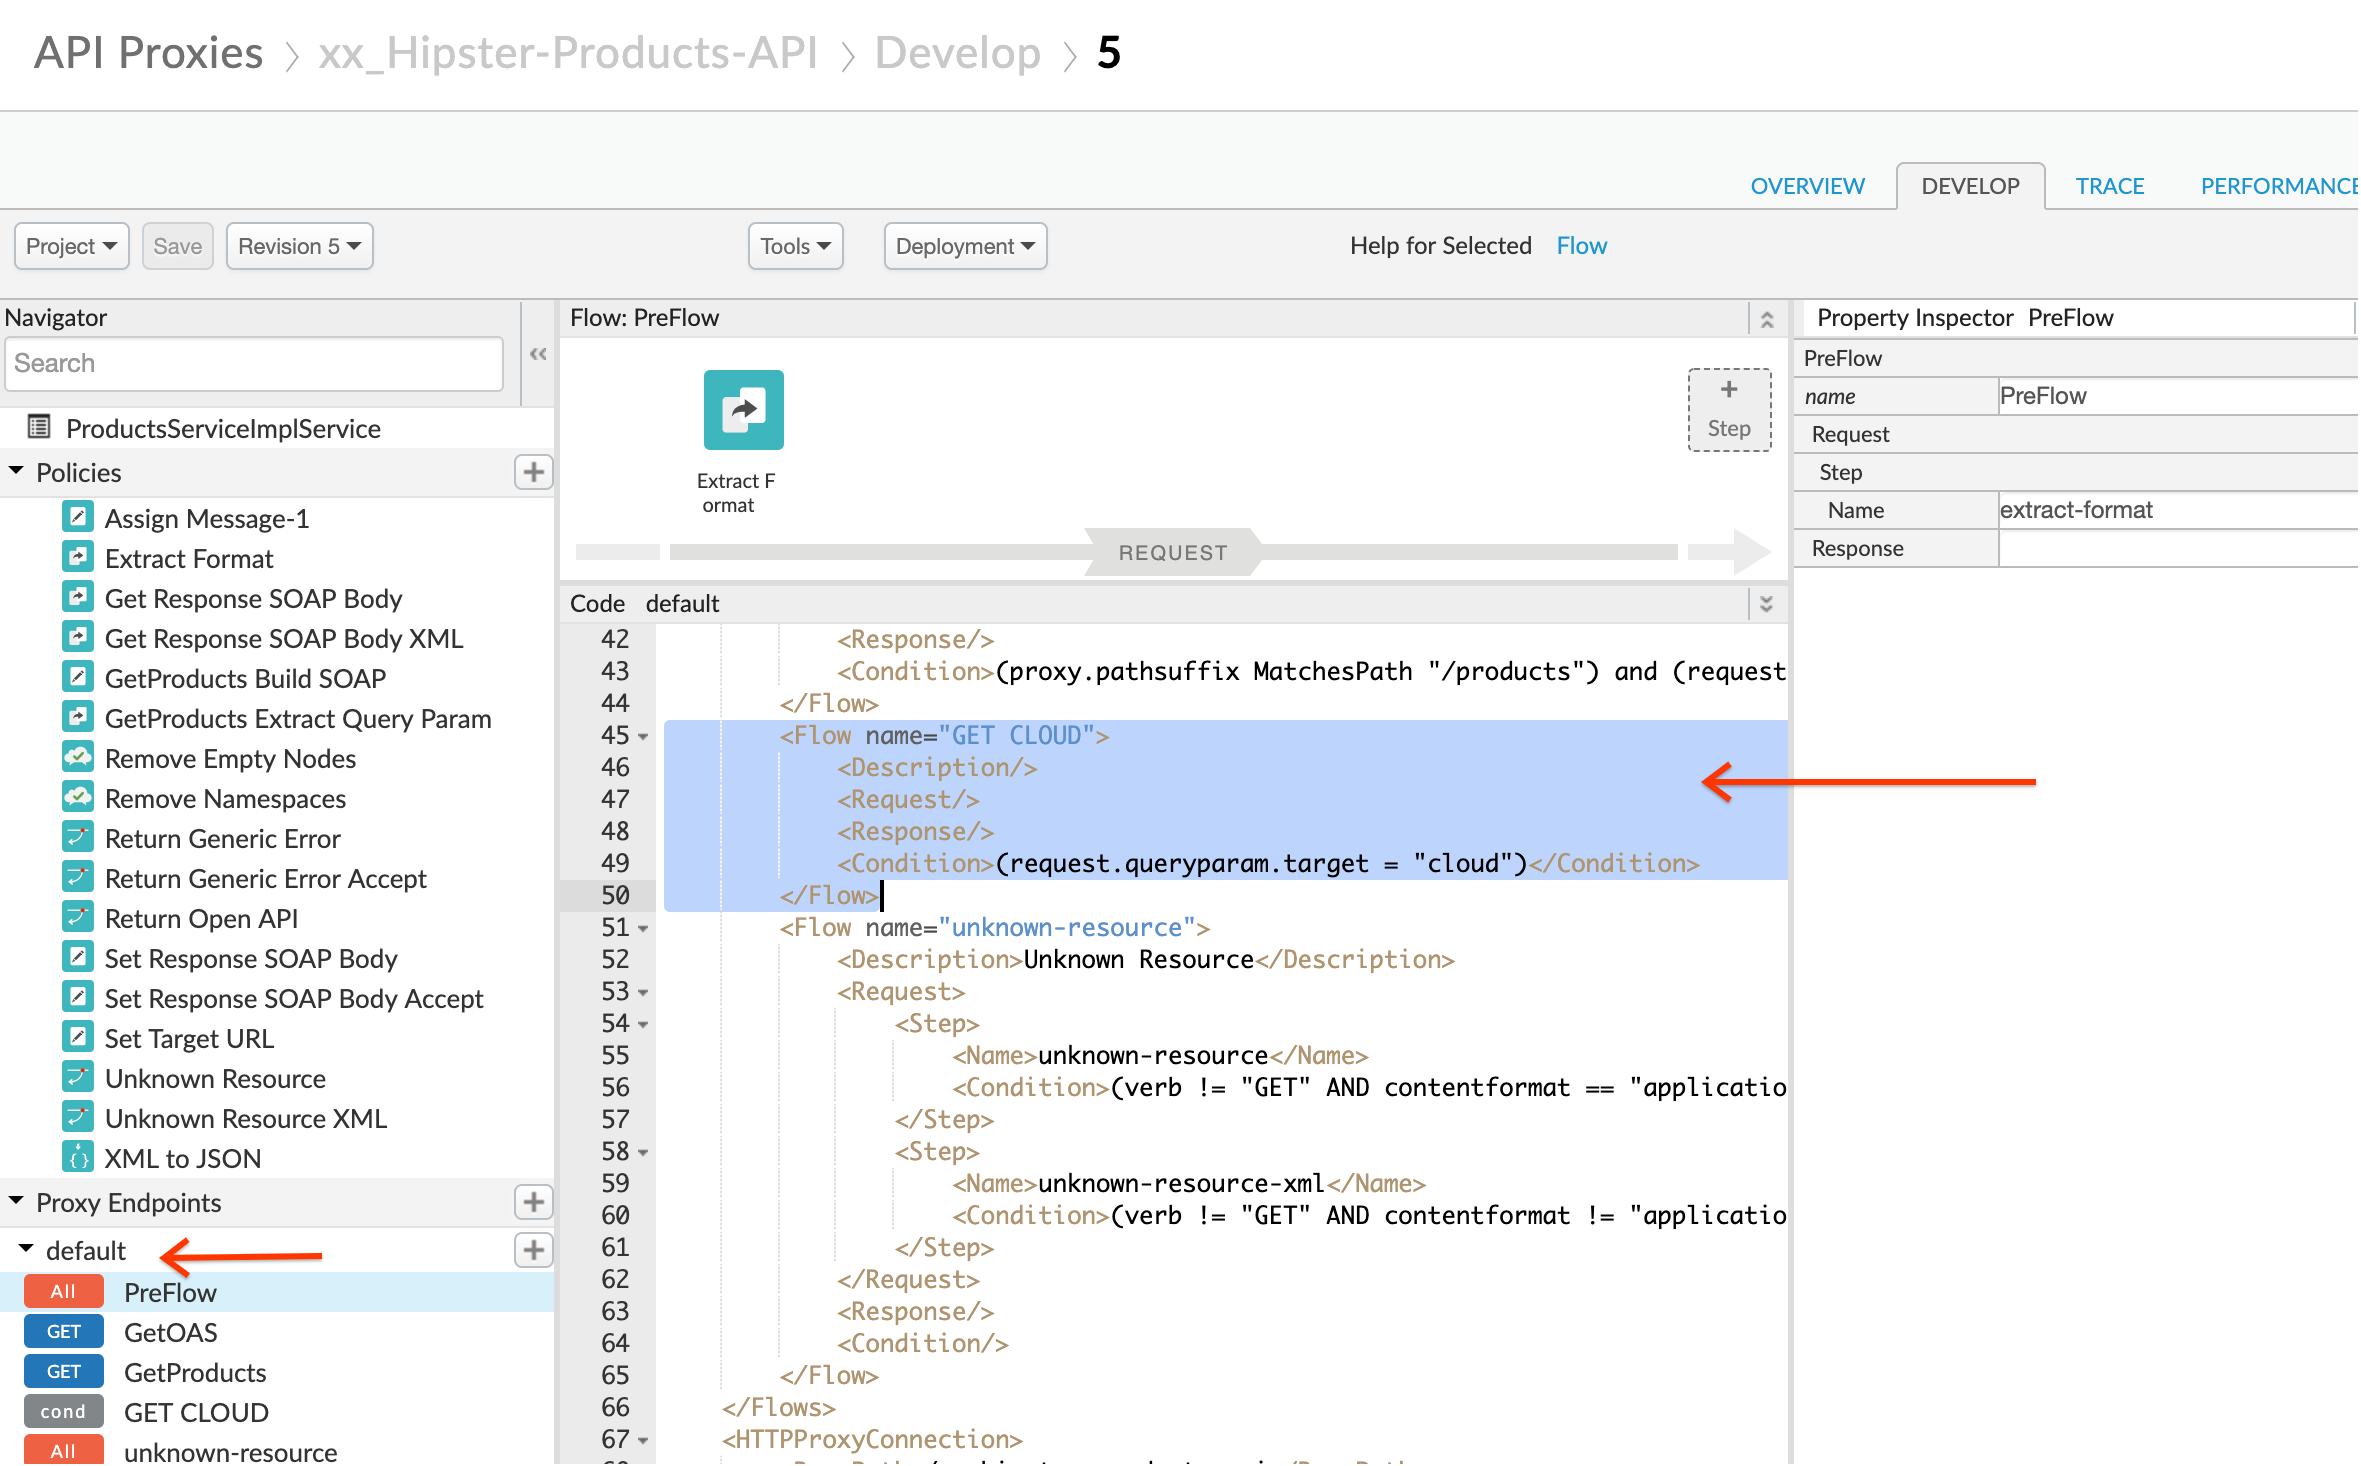Open the Deployment dropdown menu

[966, 246]
